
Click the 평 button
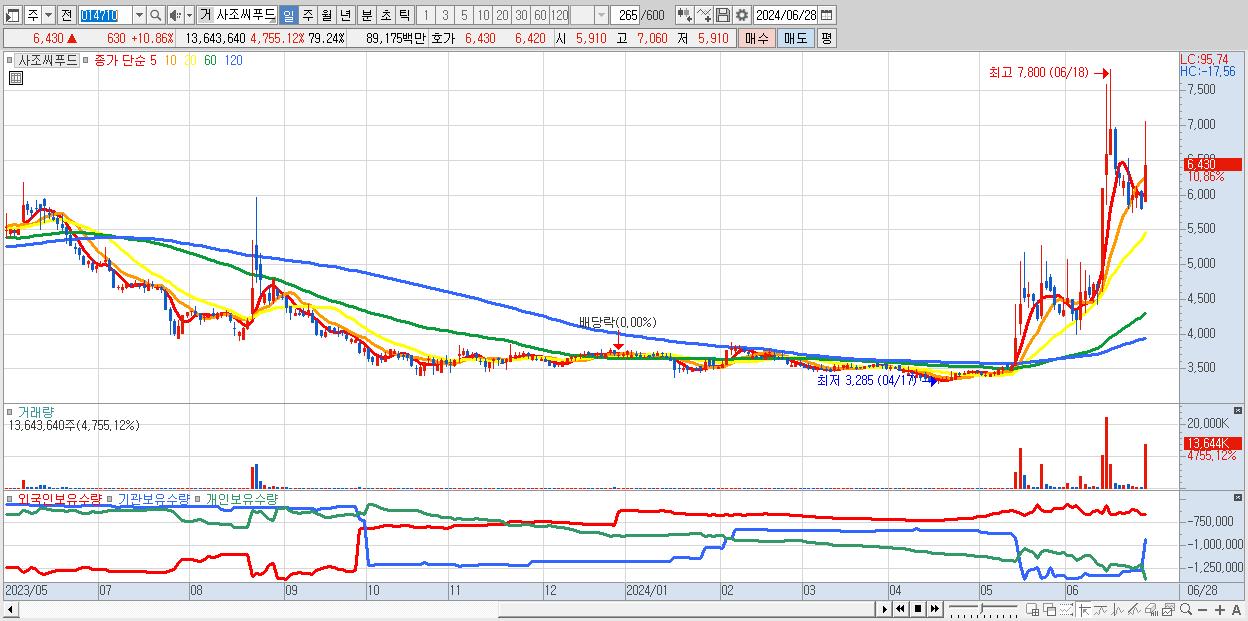(826, 38)
